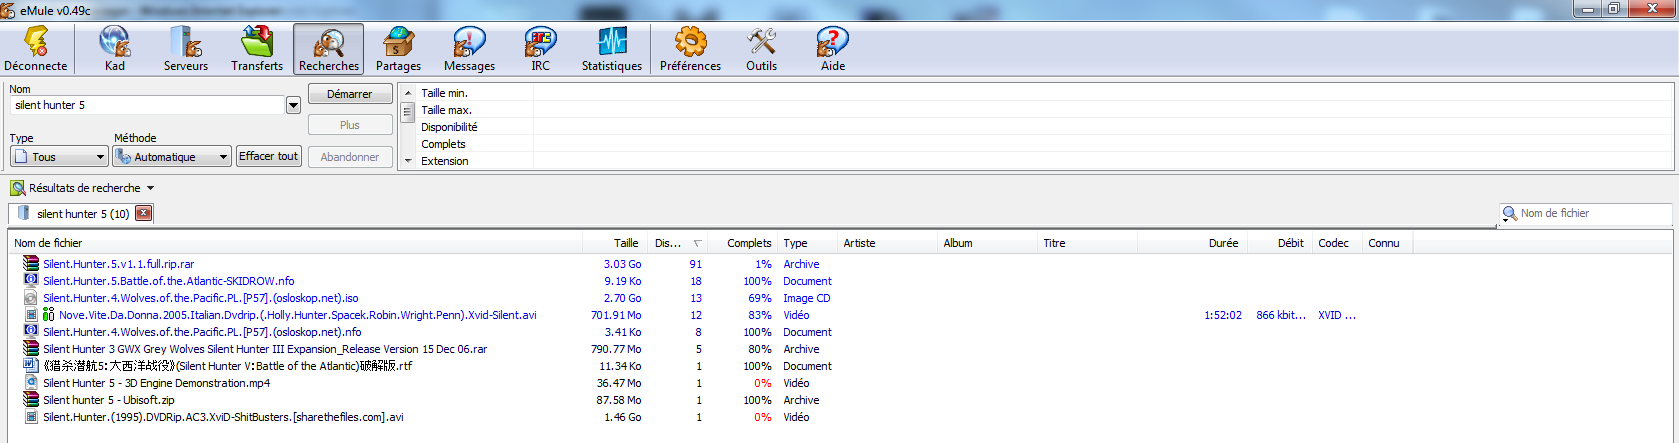The image size is (1679, 443).
Task: Select Silent Hunter 5 - 3D Engine Demonstration.mp4
Action: point(156,383)
